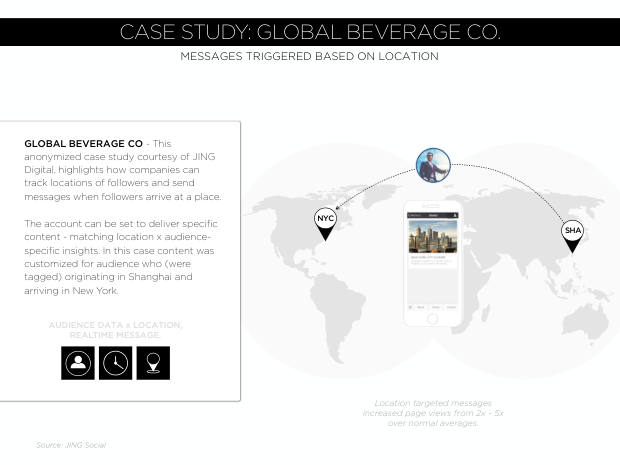Click the location pin icon tile
This screenshot has width=620, height=465.
tap(153, 363)
